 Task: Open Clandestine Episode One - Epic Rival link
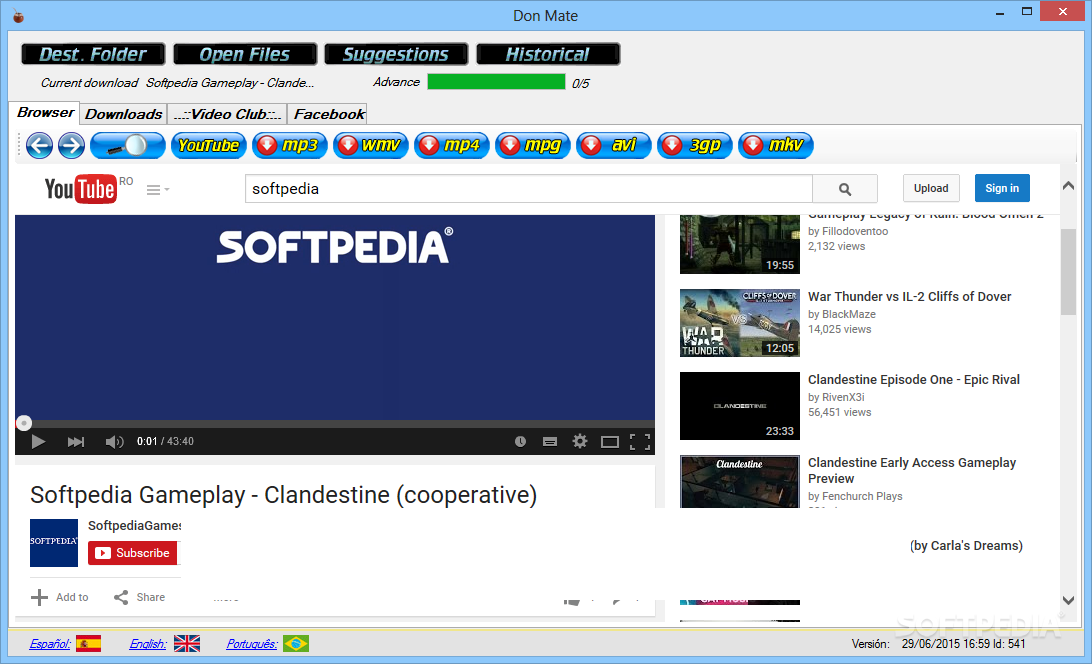[x=914, y=380]
